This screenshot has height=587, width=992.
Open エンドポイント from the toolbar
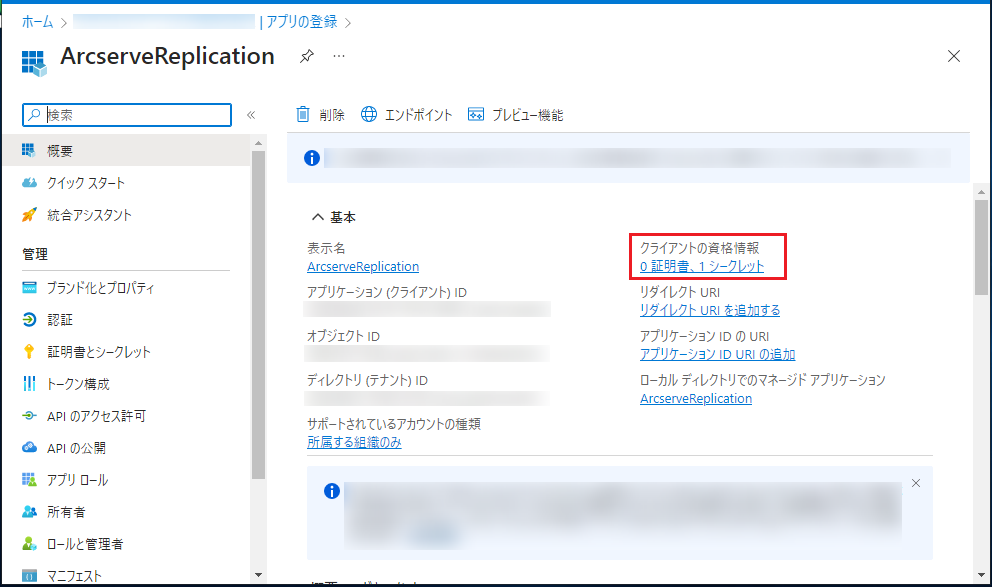(418, 115)
